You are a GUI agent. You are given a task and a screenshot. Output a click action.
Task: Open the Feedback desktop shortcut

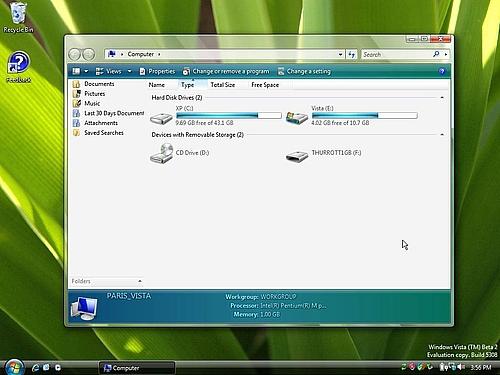point(18,67)
